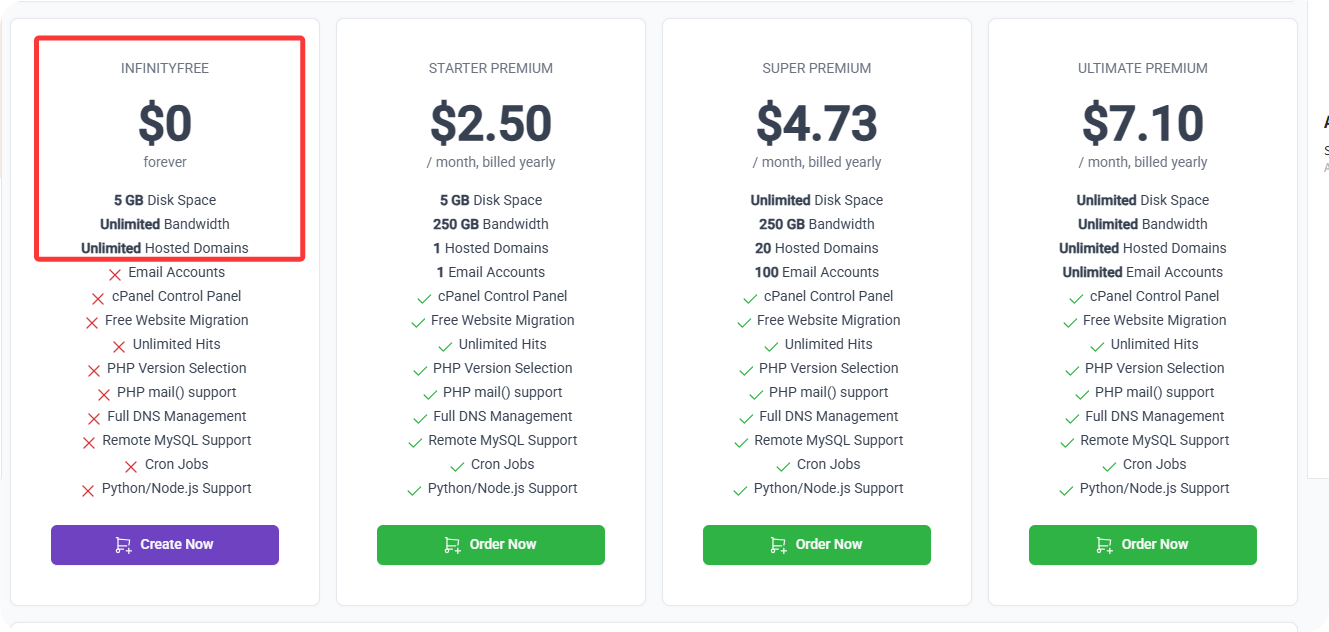Click the STARTER PREMIUM plan heading
The height and width of the screenshot is (632, 1329).
[490, 68]
